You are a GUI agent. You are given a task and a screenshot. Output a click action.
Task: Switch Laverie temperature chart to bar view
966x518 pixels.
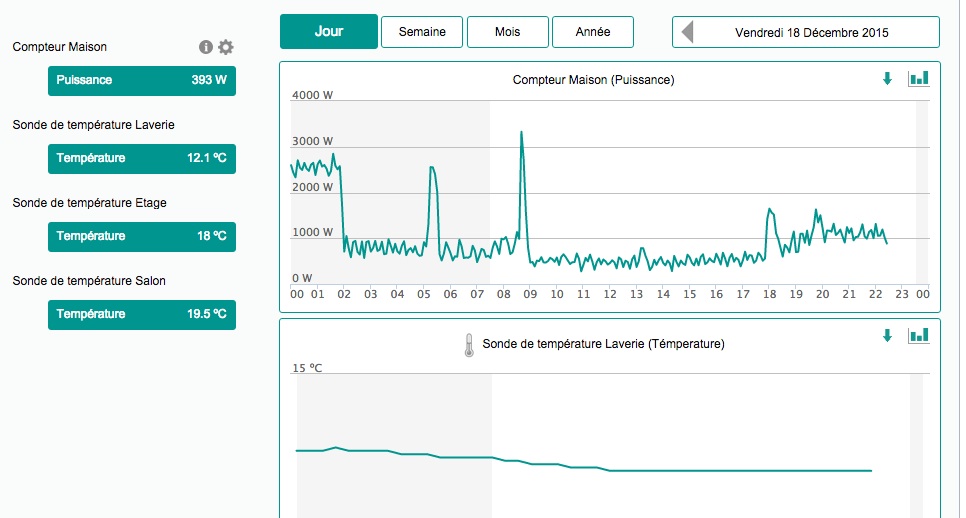pos(918,336)
